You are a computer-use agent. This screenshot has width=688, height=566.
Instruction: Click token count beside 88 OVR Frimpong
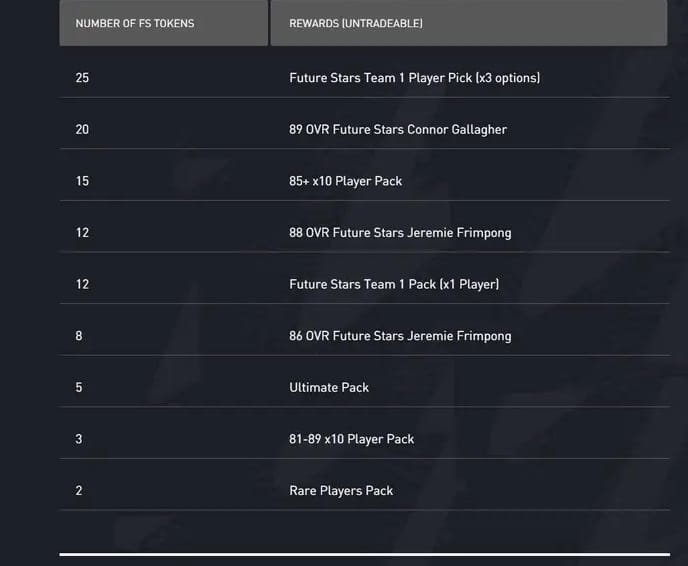[82, 233]
